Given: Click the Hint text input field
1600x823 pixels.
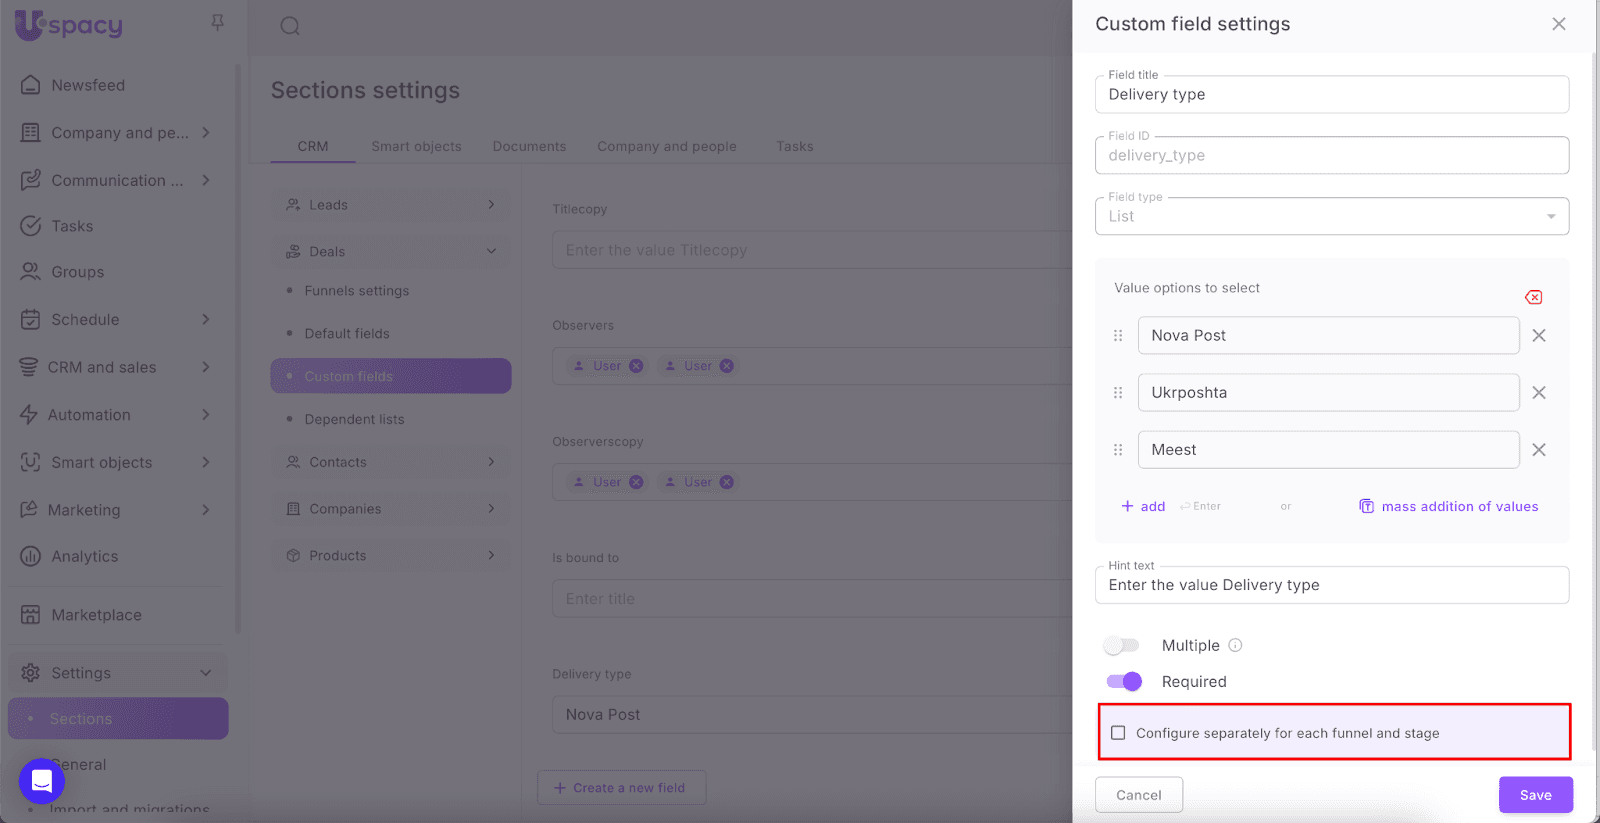Looking at the screenshot, I should pos(1331,585).
